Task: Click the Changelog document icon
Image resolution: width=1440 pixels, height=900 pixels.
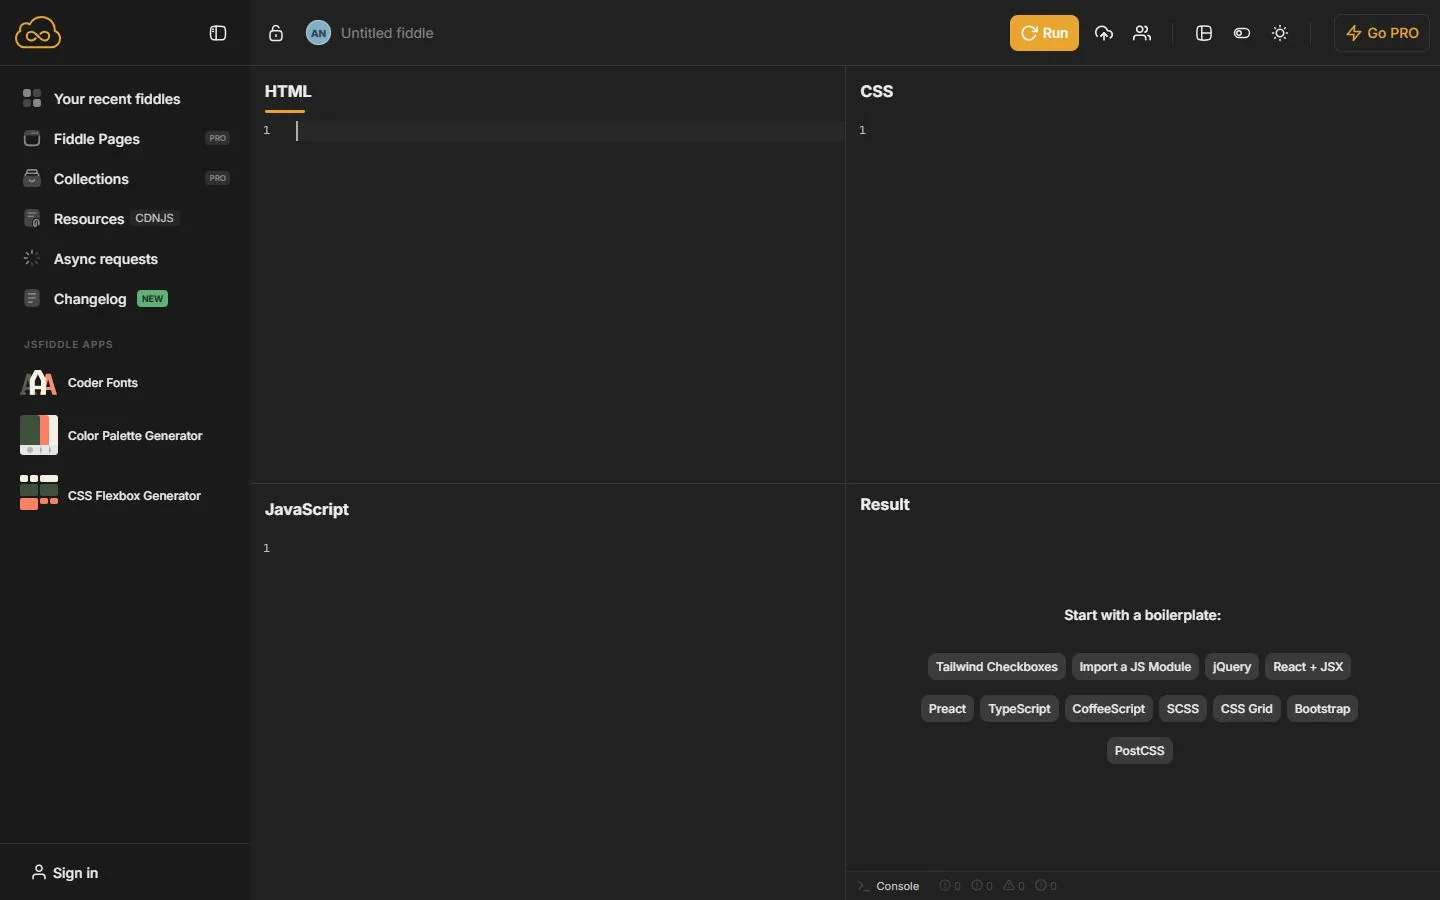Action: point(32,298)
